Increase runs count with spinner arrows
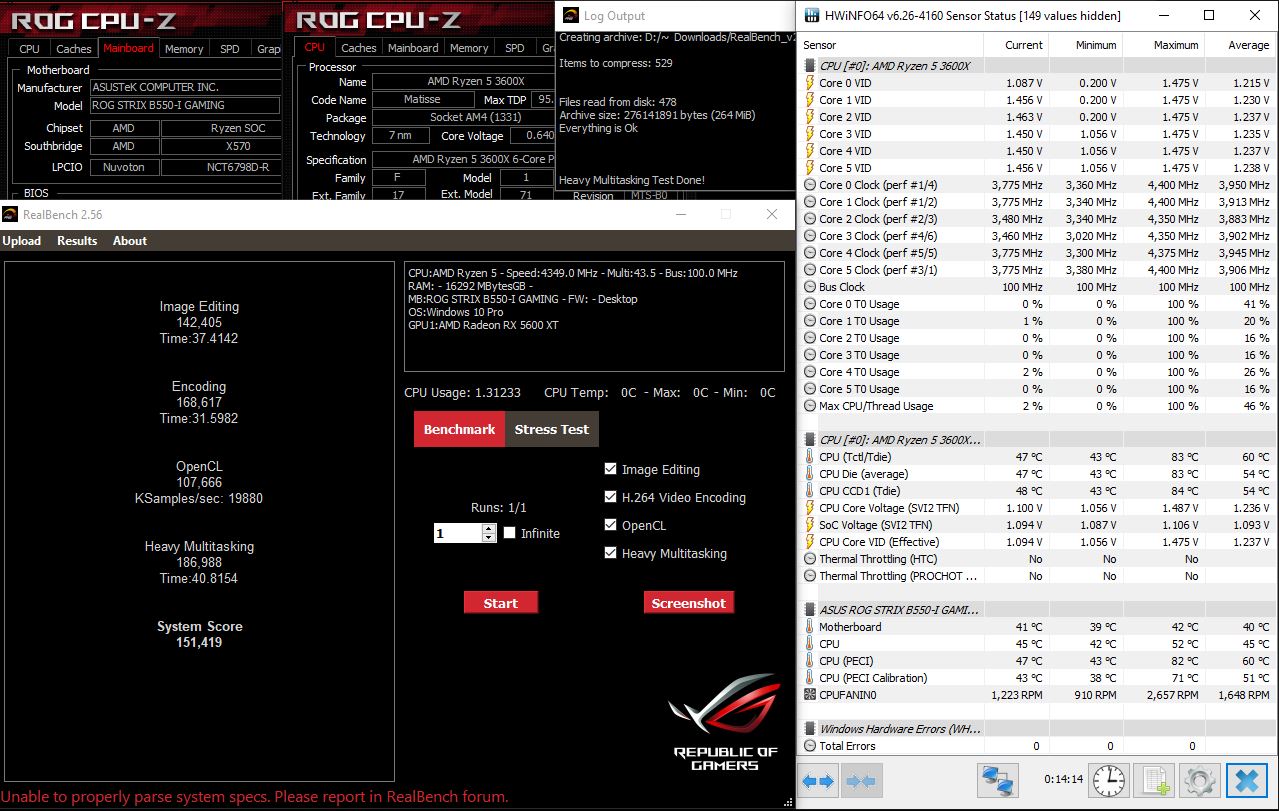This screenshot has height=811, width=1279. click(x=488, y=529)
